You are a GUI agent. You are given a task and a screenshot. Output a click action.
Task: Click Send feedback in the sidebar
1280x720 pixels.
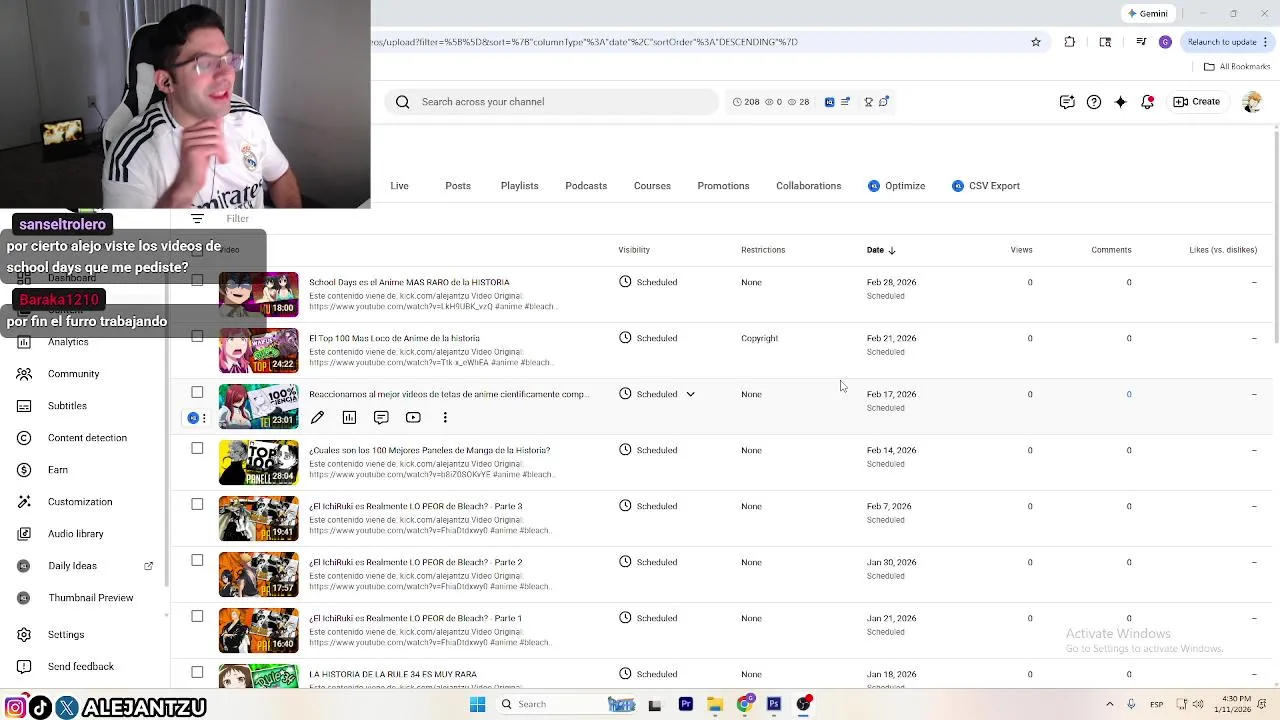click(x=80, y=667)
